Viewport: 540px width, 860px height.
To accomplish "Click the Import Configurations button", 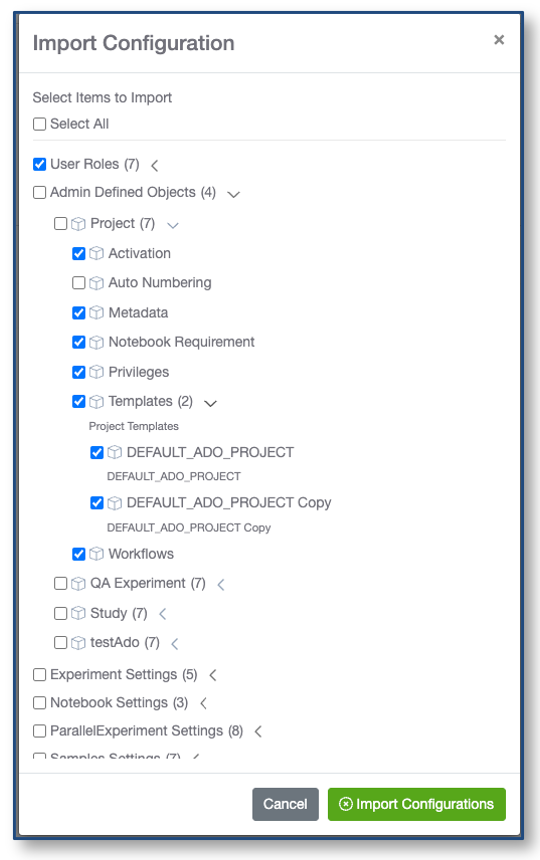I will coord(417,804).
